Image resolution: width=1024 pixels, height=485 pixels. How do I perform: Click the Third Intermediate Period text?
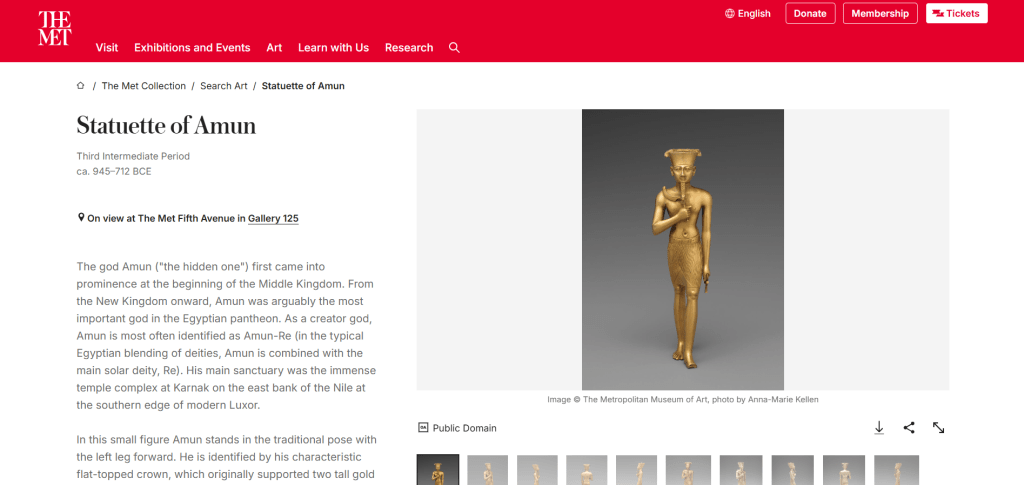coord(133,156)
